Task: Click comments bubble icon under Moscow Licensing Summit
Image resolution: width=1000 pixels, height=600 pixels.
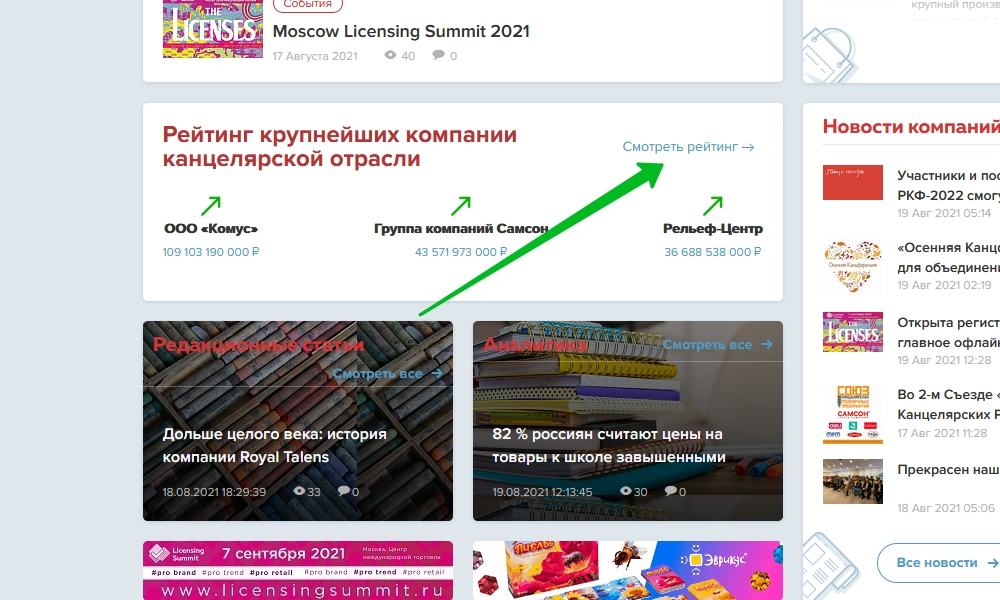Action: [438, 55]
